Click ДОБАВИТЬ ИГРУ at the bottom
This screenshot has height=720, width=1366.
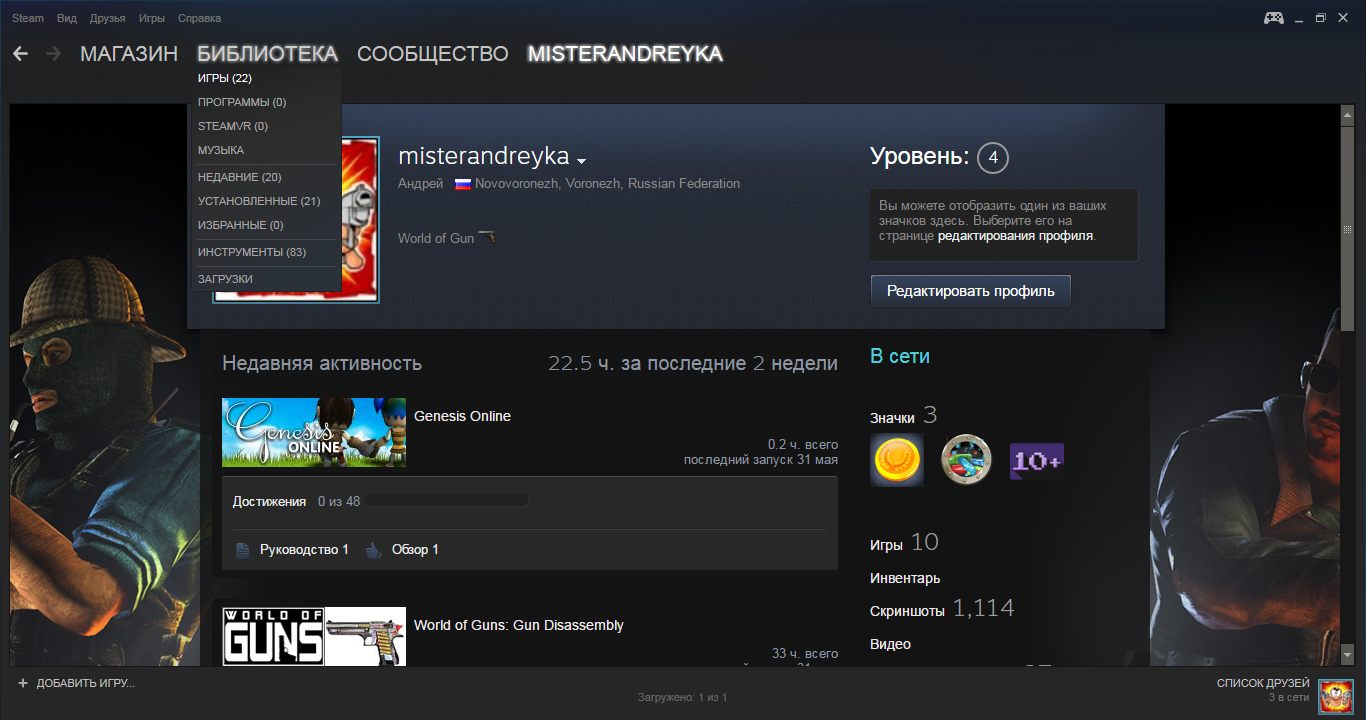86,683
